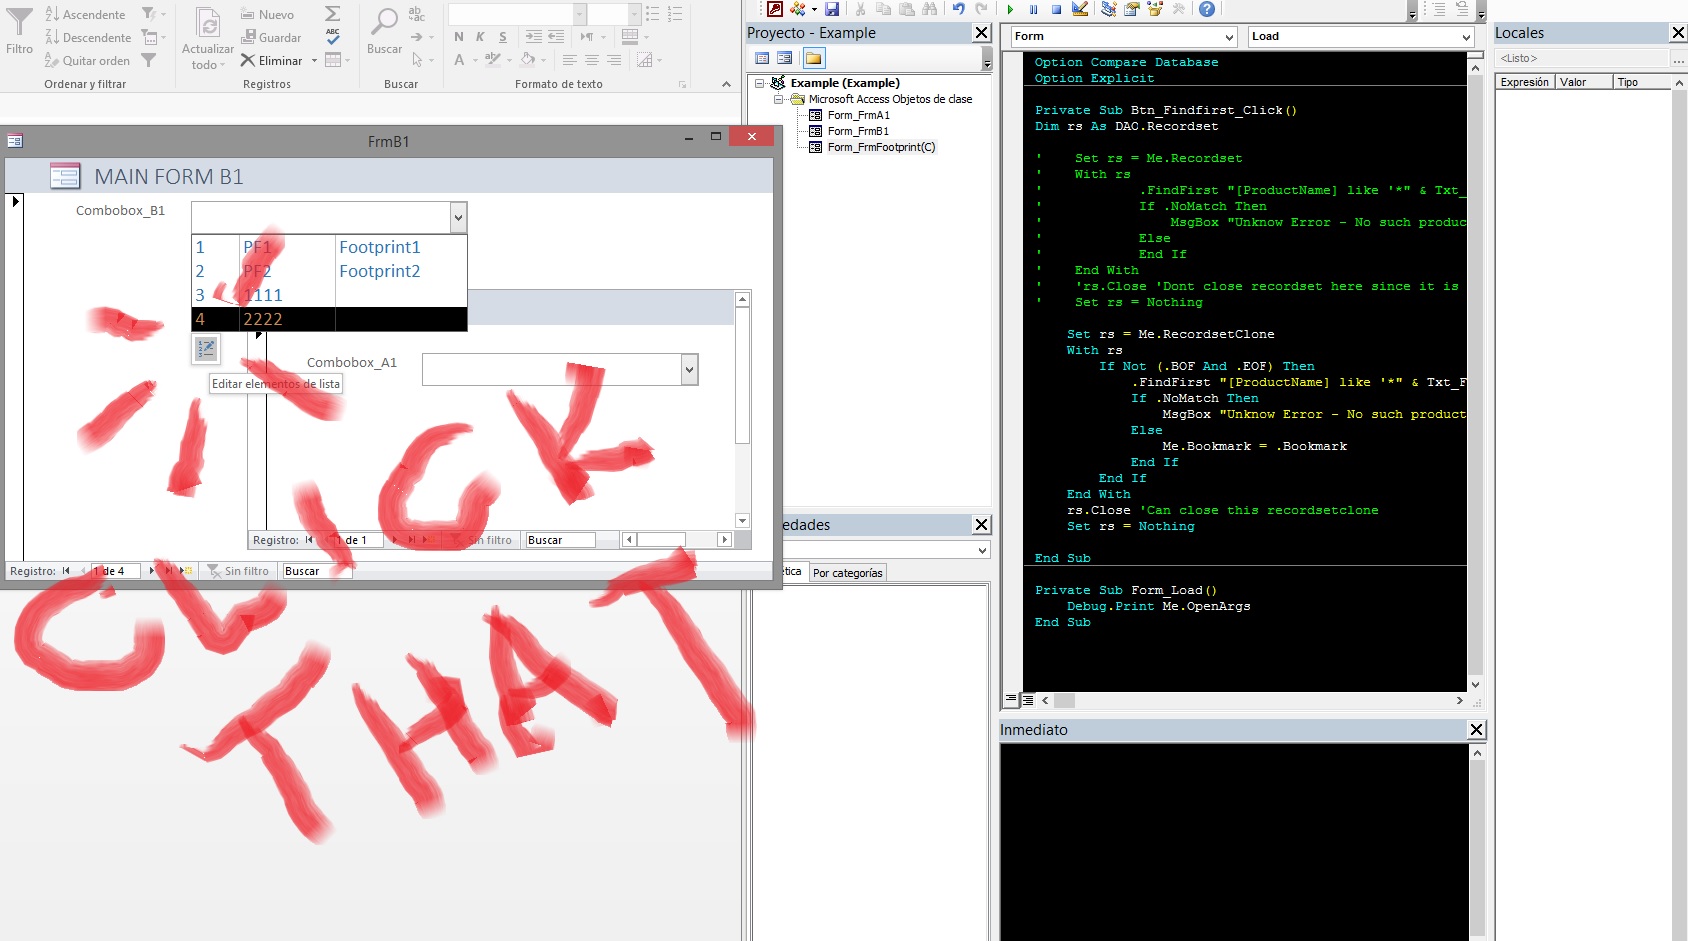Align text left in ribbon
1688x941 pixels.
tap(569, 60)
